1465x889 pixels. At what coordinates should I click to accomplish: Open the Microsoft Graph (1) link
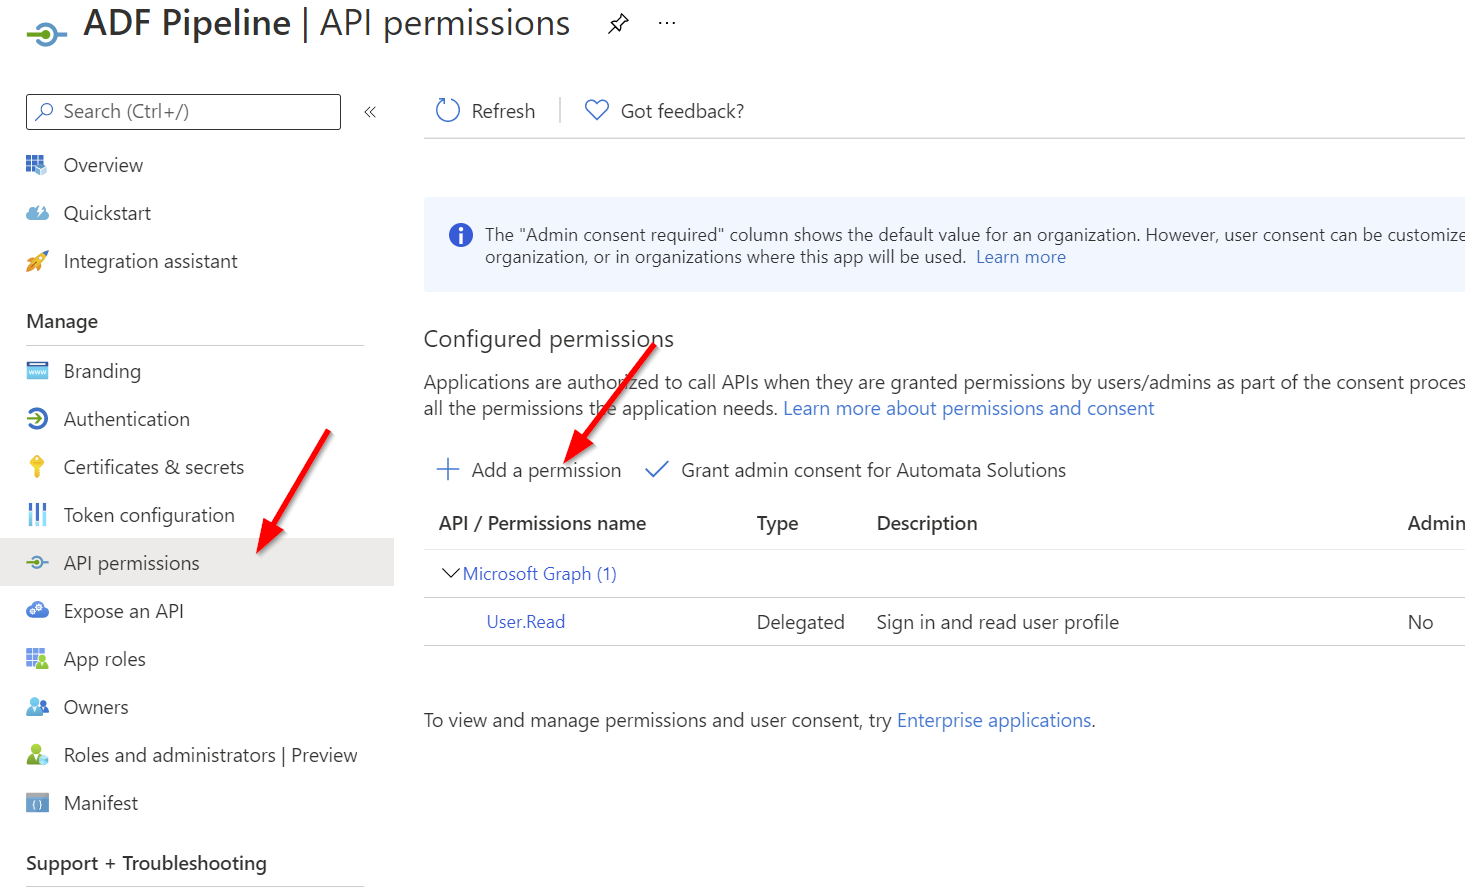[x=539, y=573]
